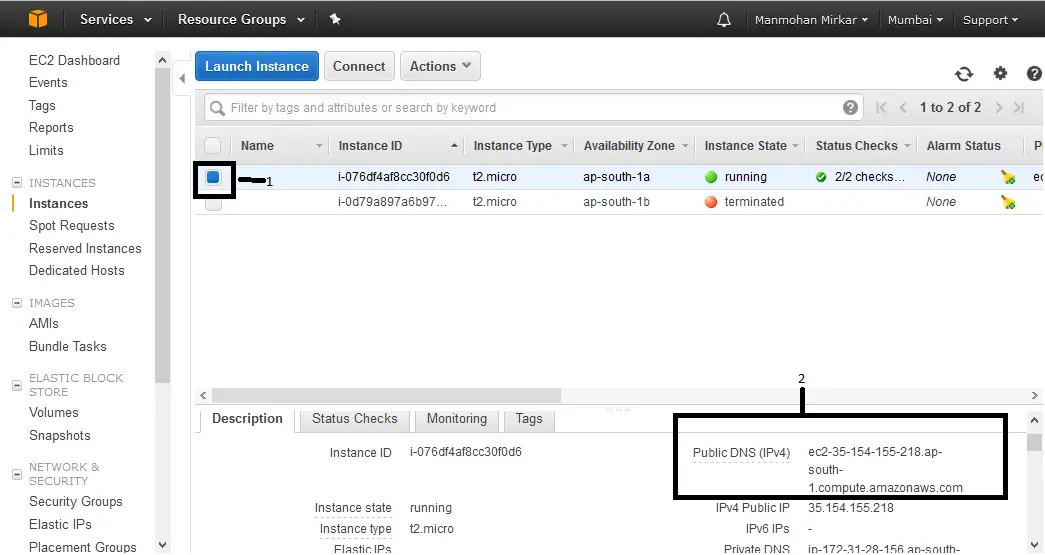The height and width of the screenshot is (555, 1045).
Task: Click the sidebar vertical scrollbar
Action: pos(162,225)
